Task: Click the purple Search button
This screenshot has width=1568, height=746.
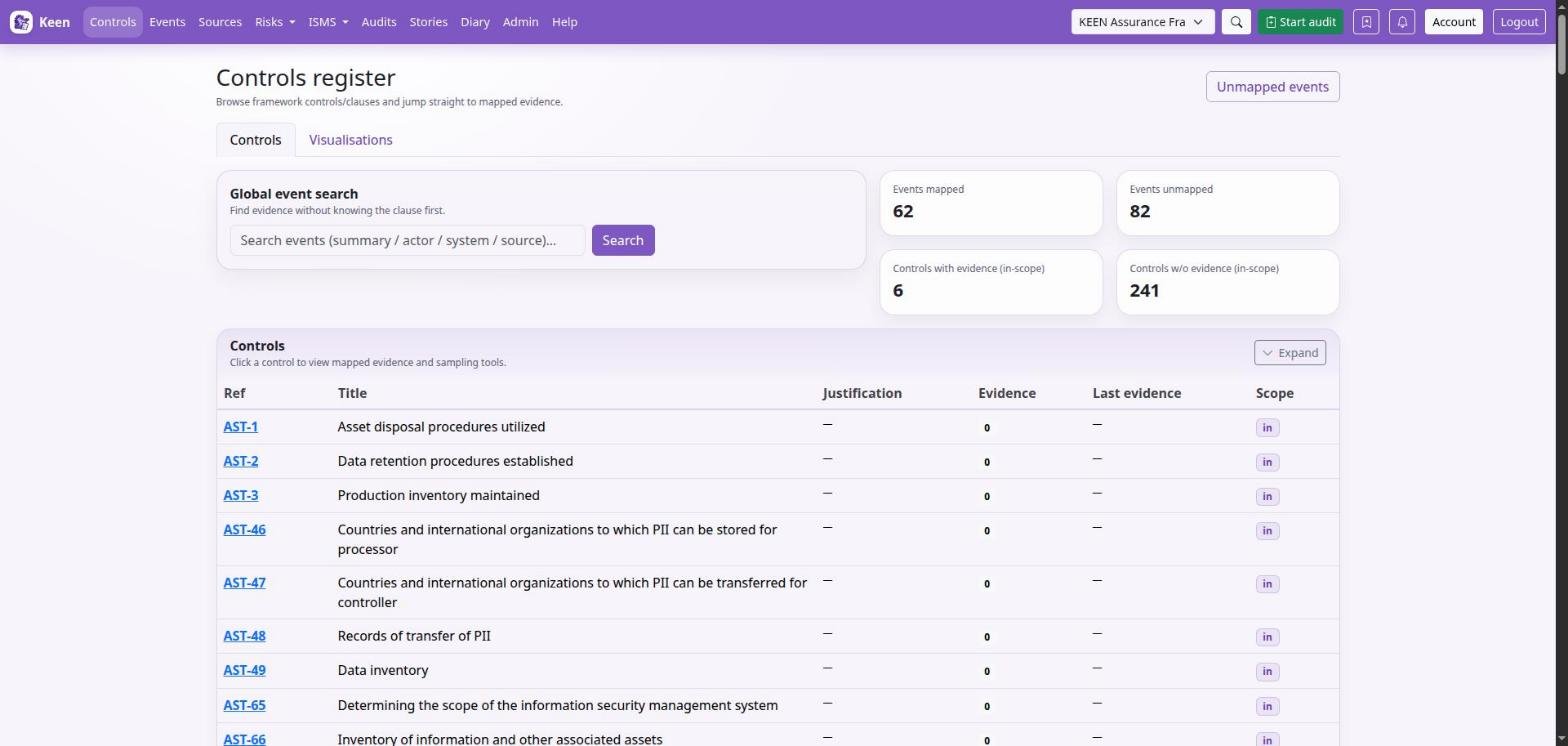Action: pos(623,240)
